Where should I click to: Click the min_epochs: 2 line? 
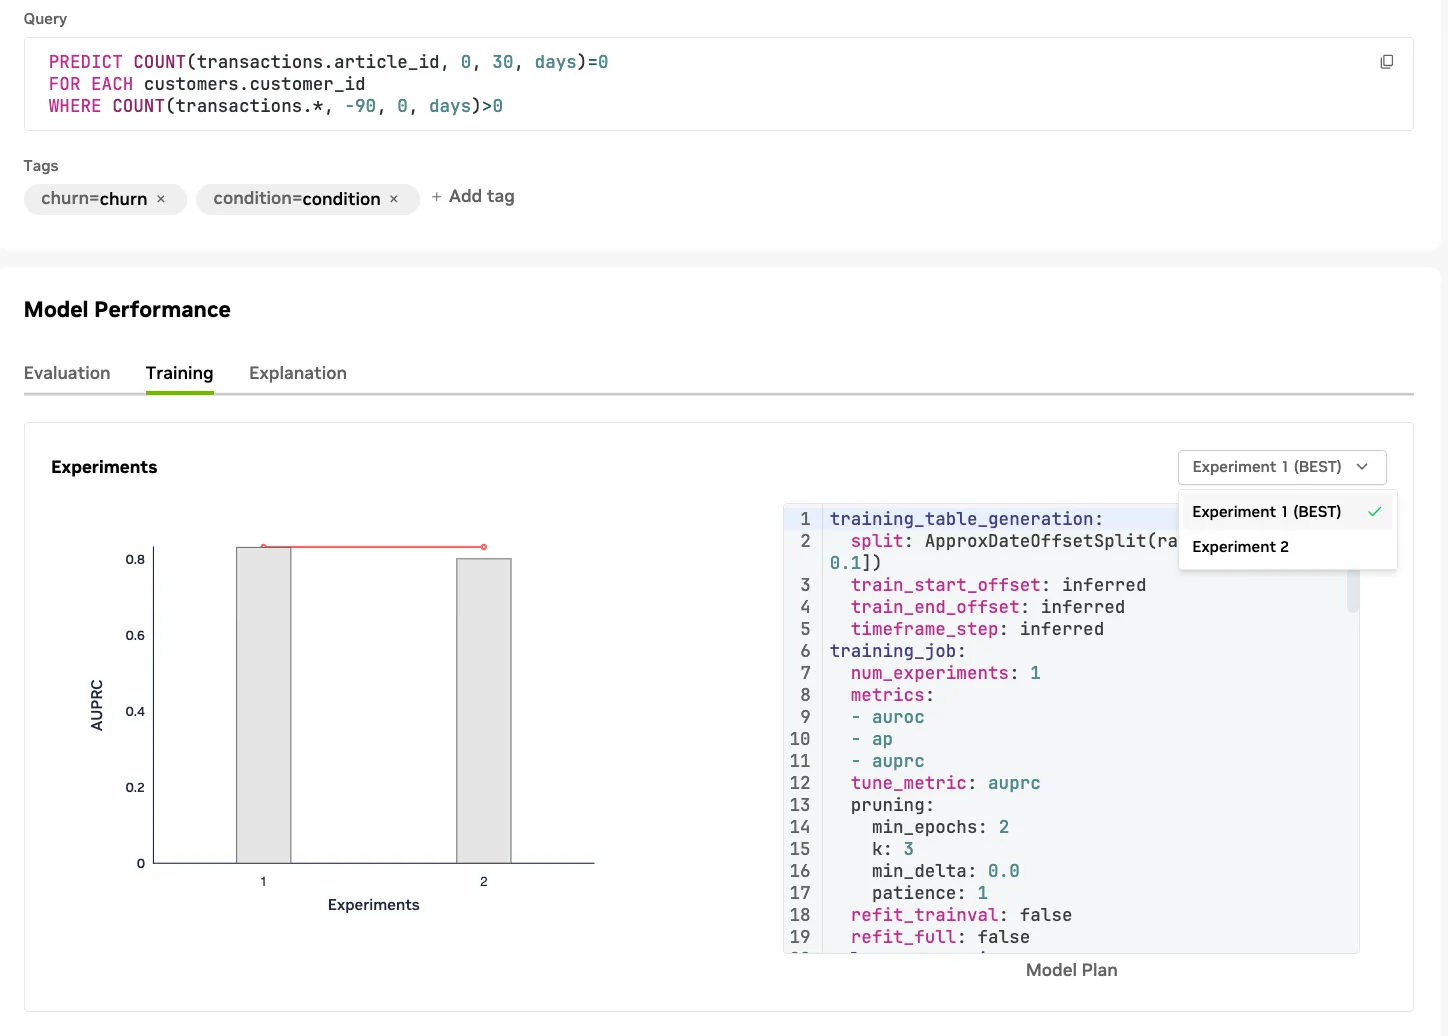coord(940,827)
